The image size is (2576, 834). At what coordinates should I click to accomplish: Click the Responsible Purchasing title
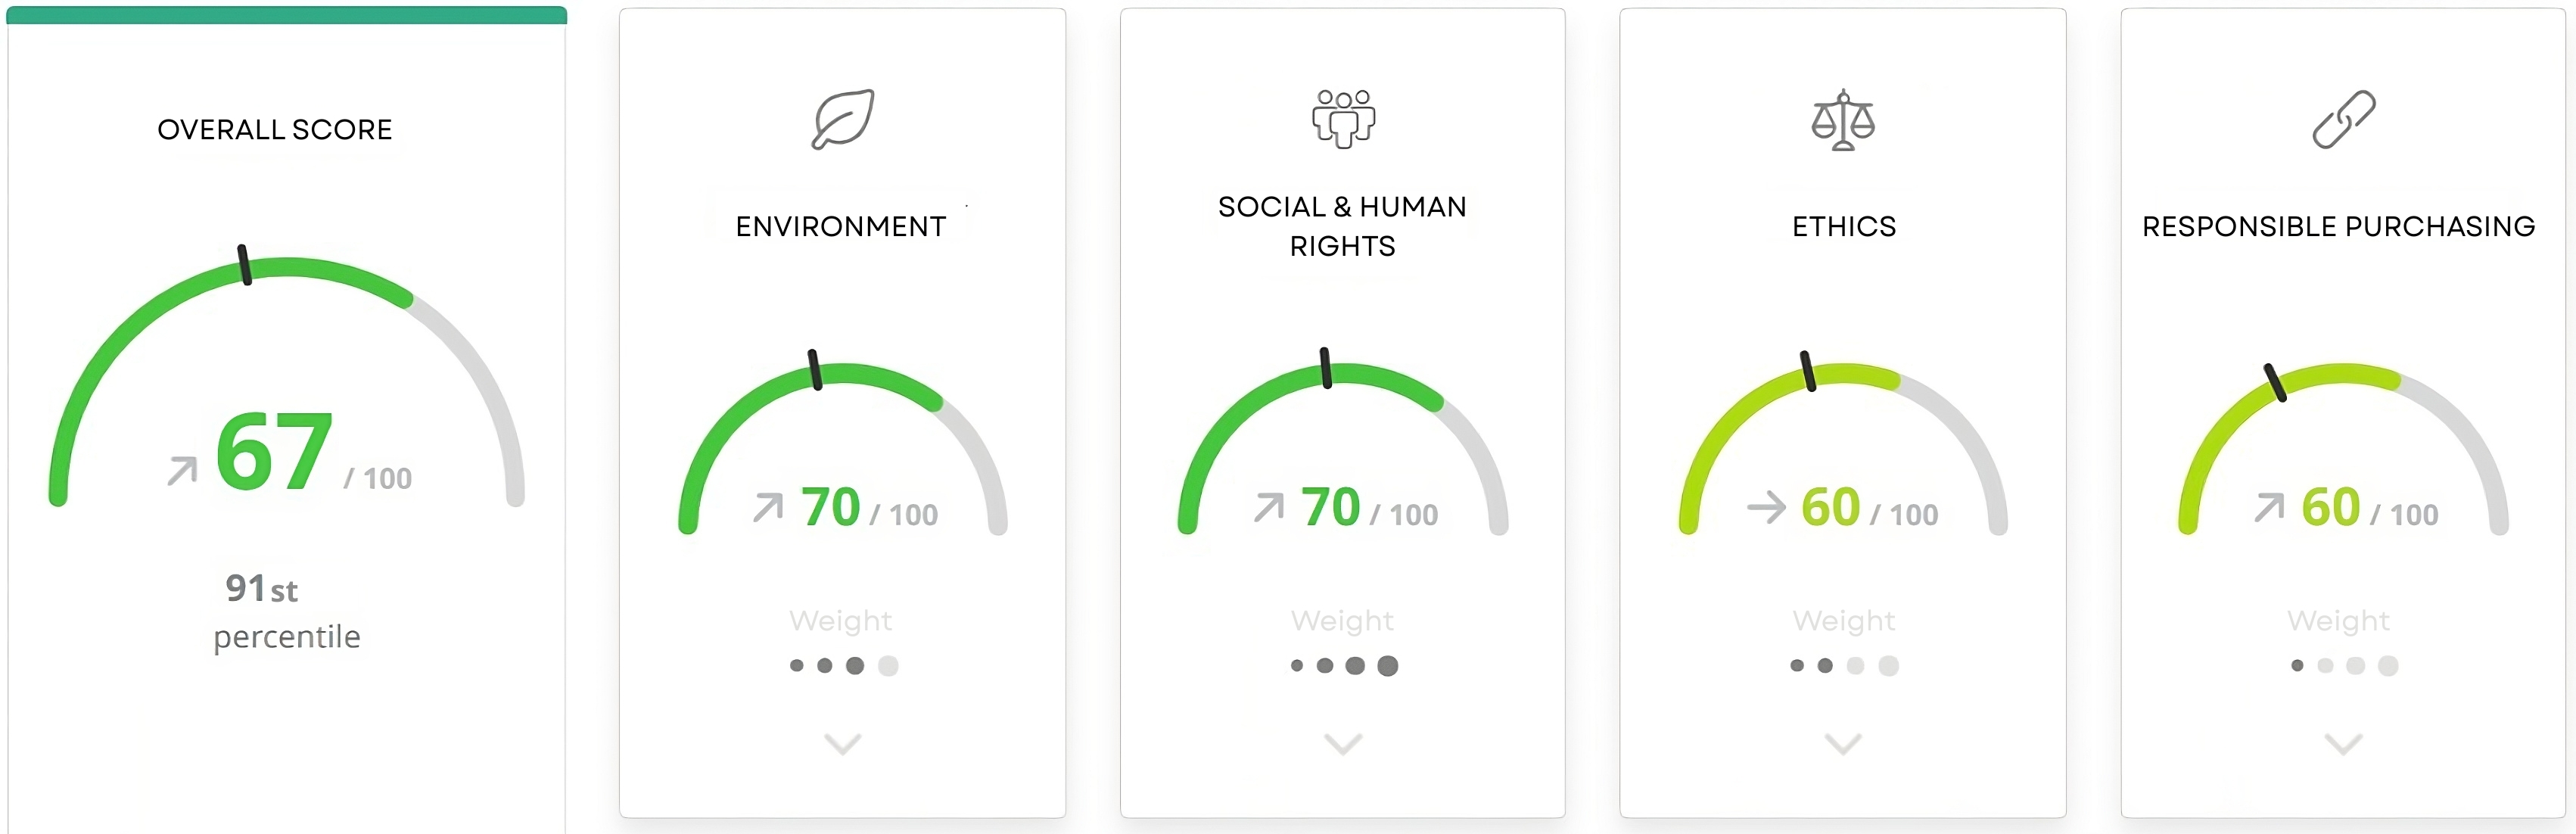pos(2338,227)
